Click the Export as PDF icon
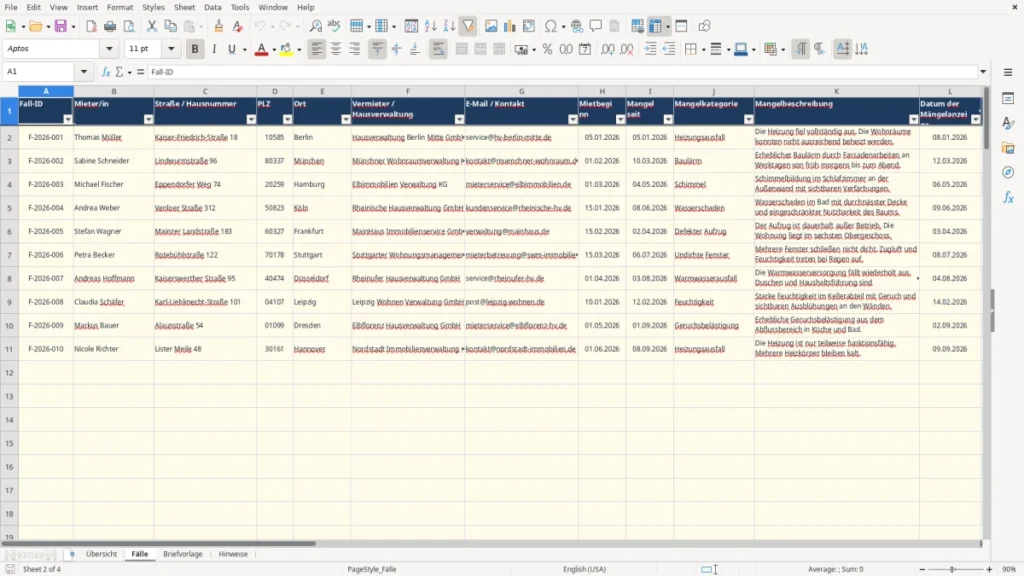The image size is (1024, 576). coord(91,26)
